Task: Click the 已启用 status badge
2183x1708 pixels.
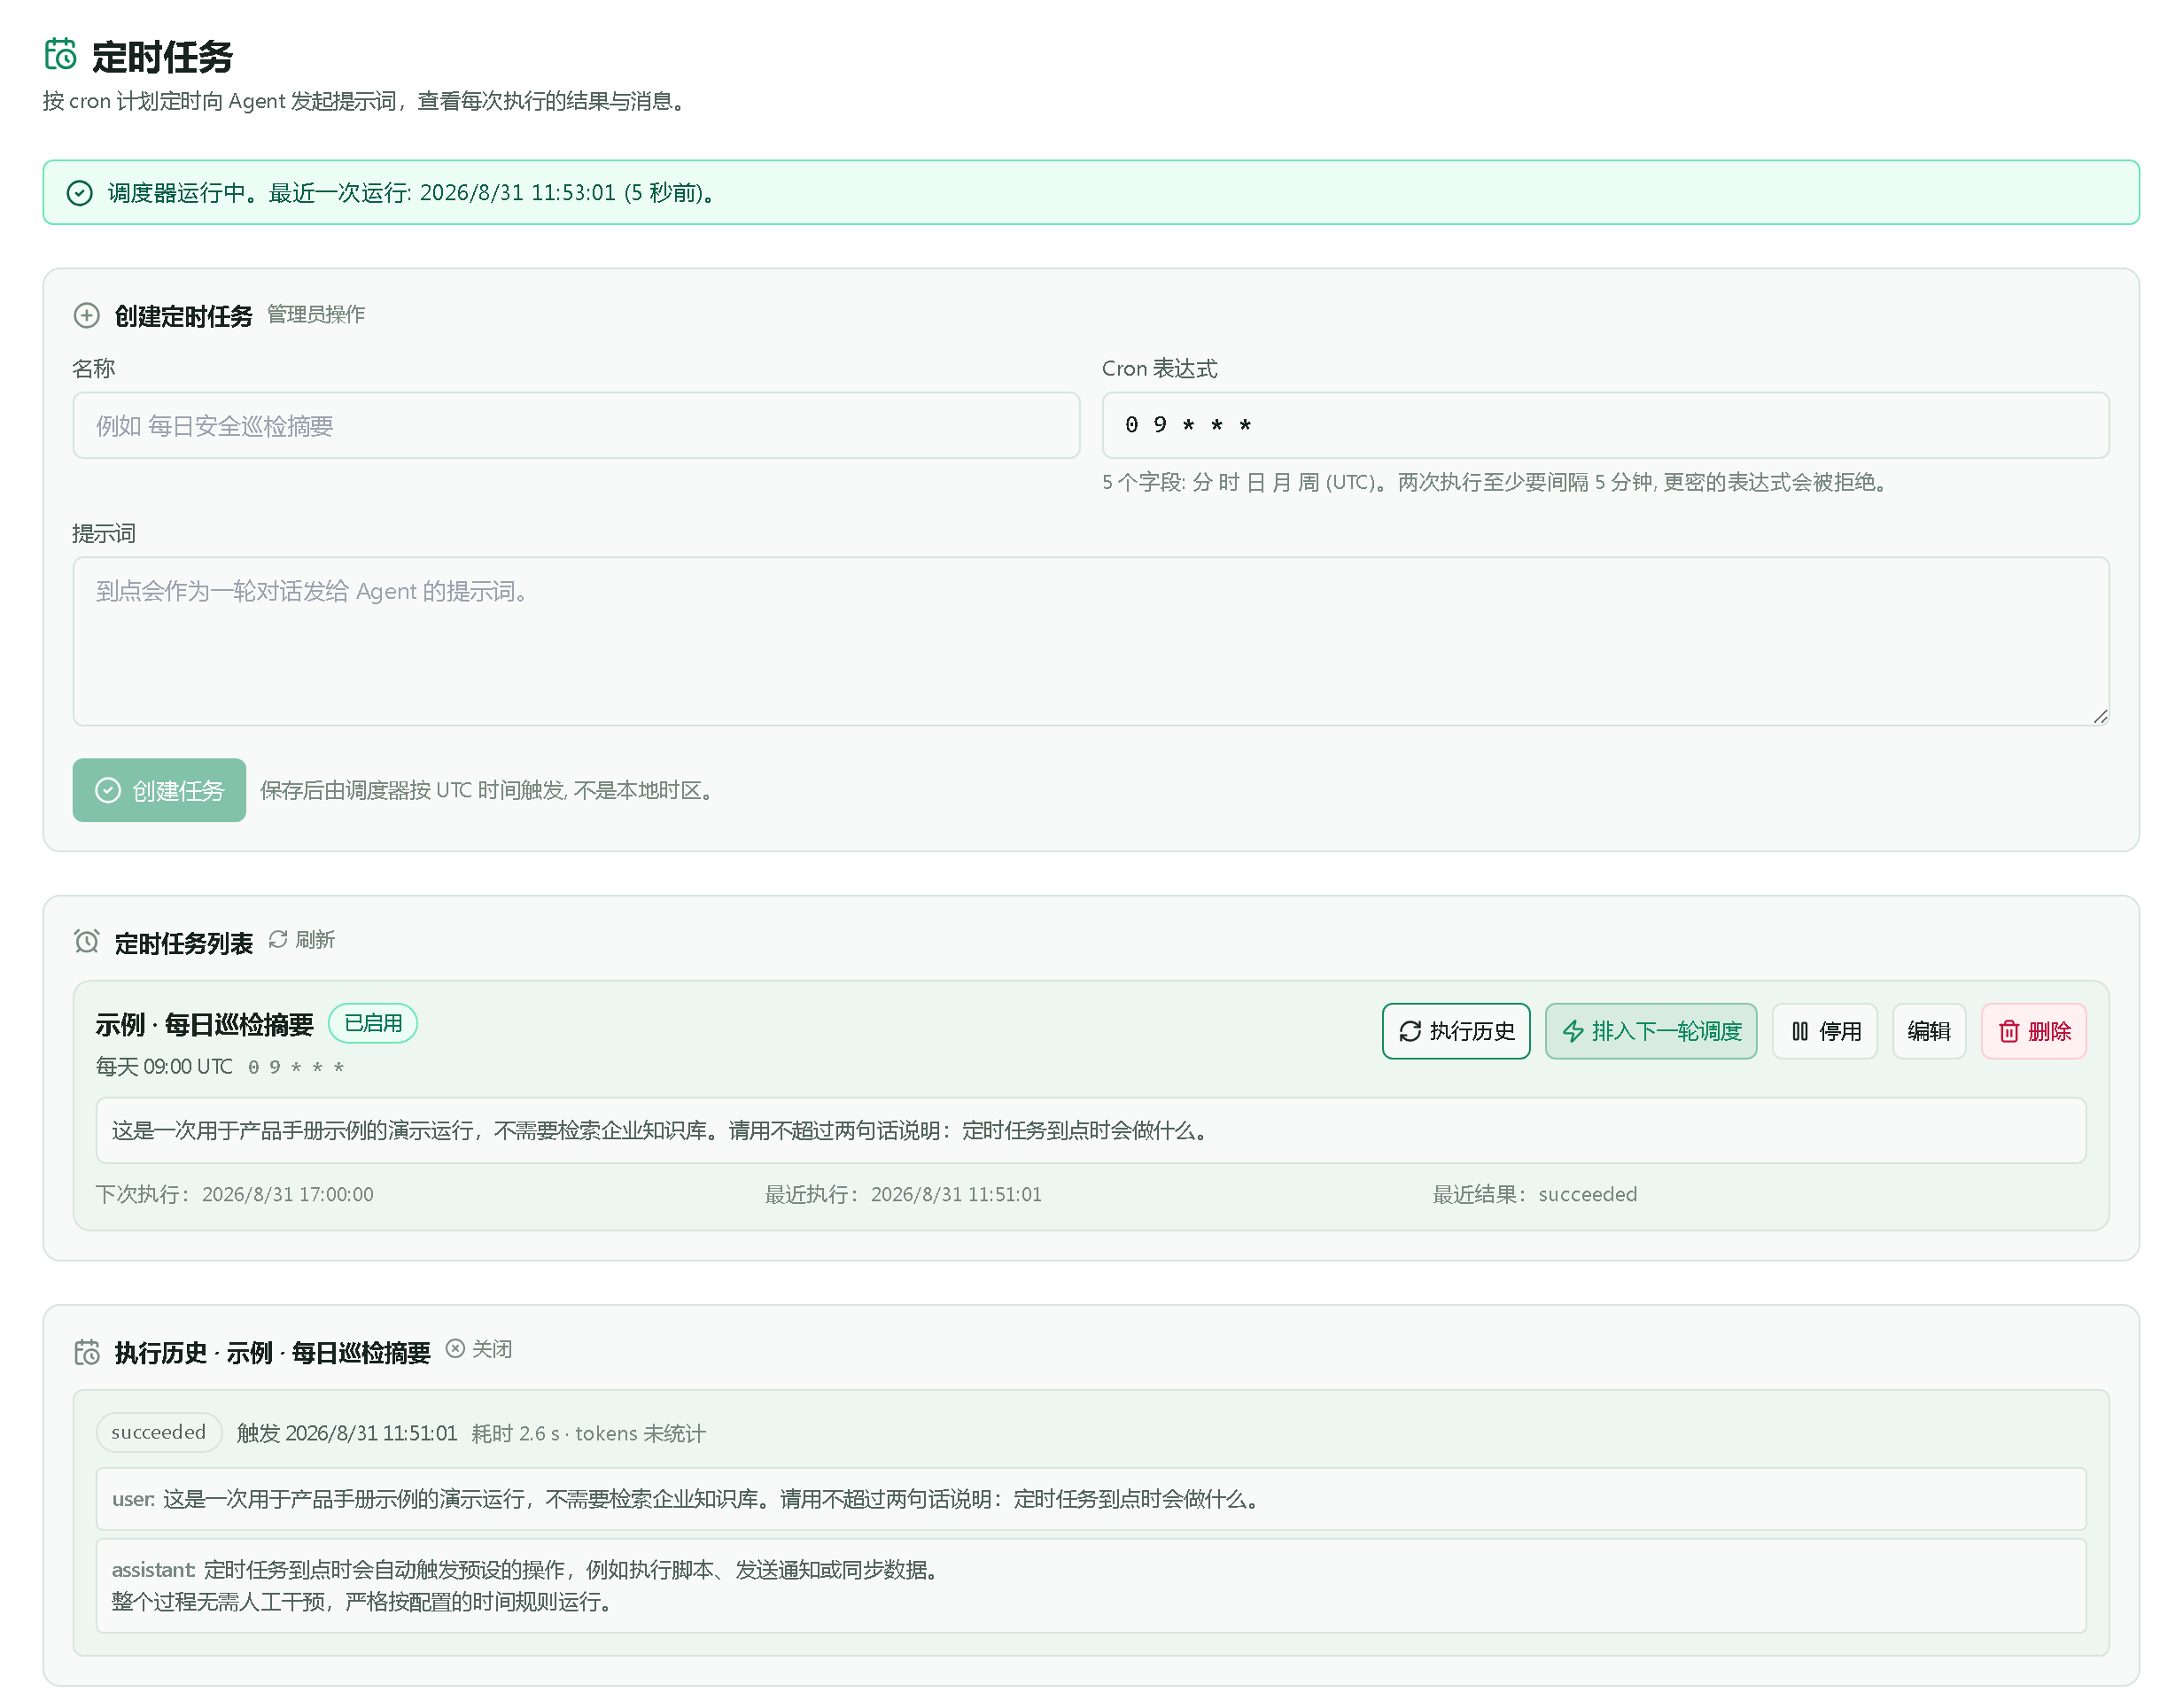Action: pyautogui.click(x=373, y=1023)
